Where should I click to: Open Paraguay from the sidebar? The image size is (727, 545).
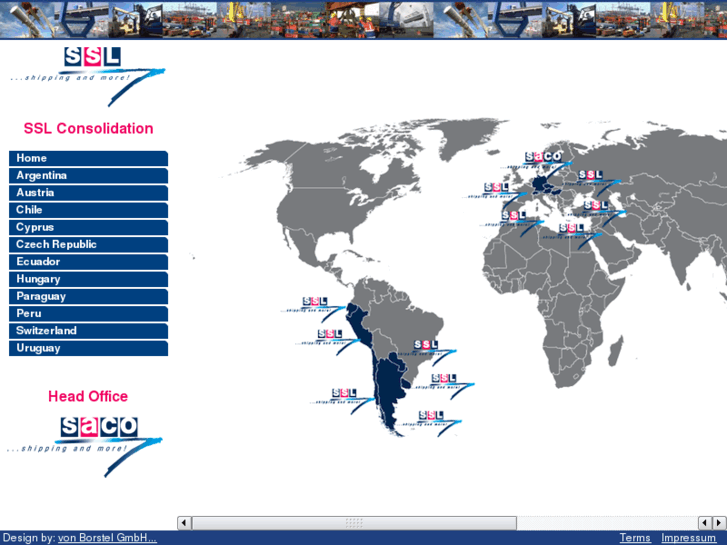tap(88, 296)
